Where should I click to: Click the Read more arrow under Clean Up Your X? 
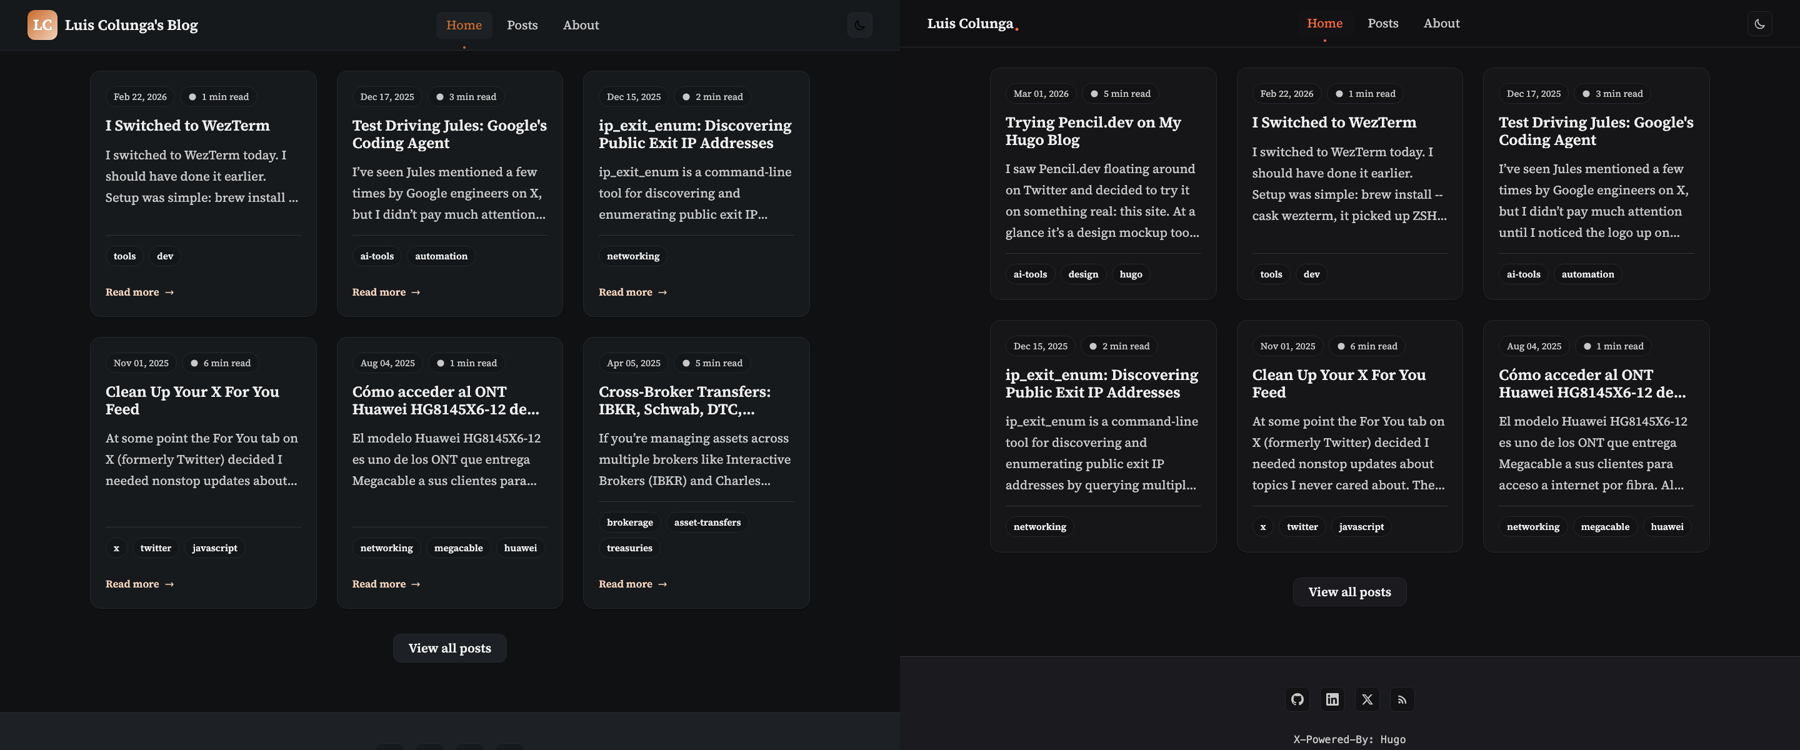click(140, 584)
